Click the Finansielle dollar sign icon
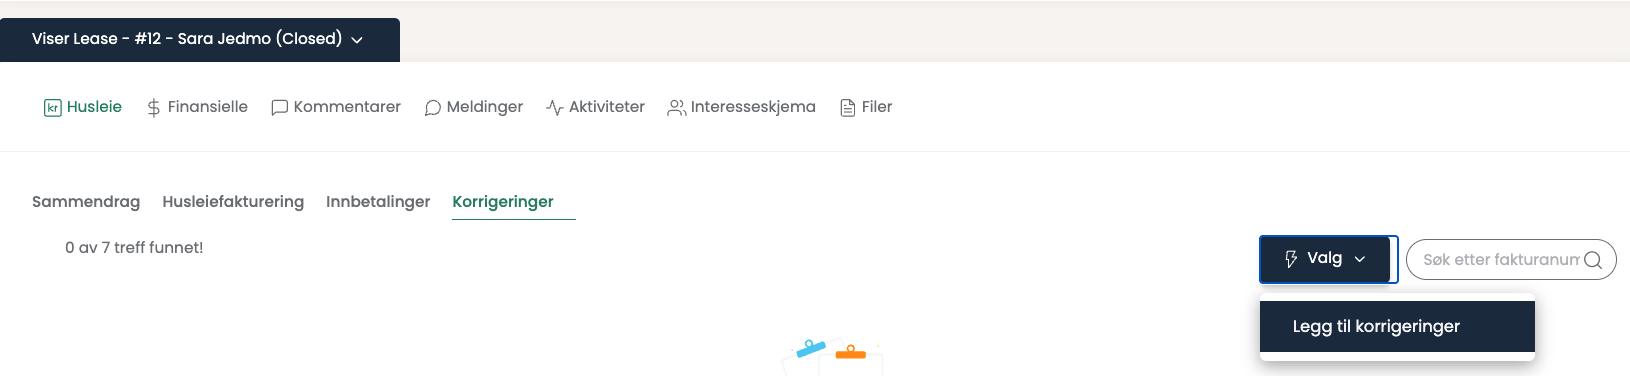 (154, 108)
